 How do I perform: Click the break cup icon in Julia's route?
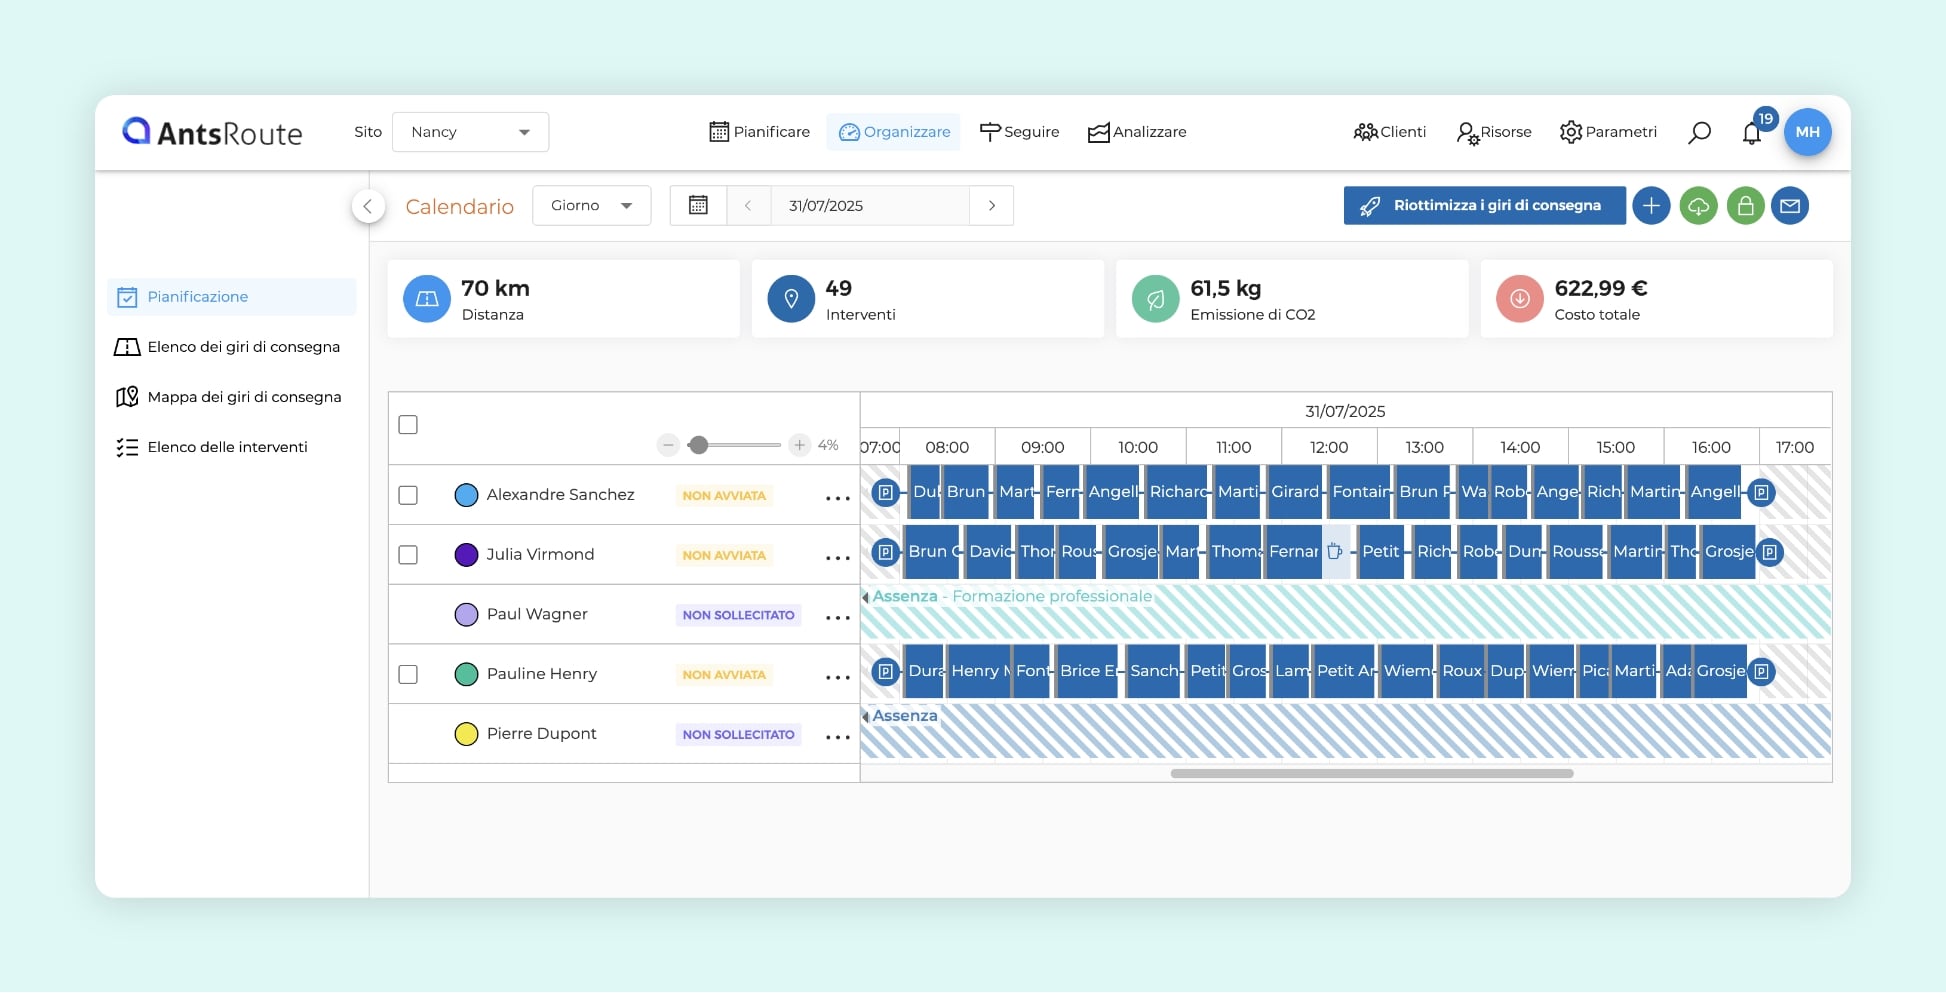tap(1335, 552)
